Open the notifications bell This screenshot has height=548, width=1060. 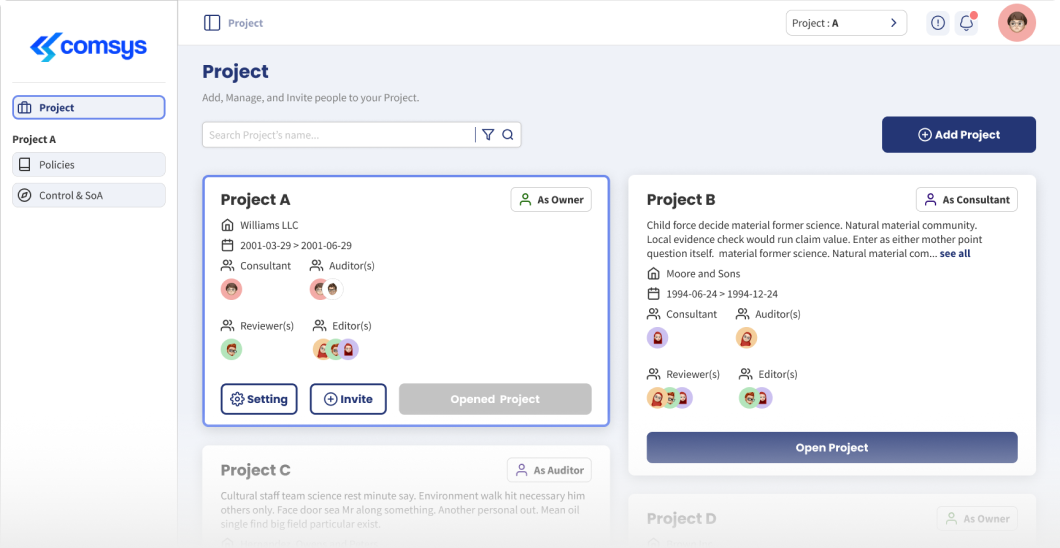966,23
